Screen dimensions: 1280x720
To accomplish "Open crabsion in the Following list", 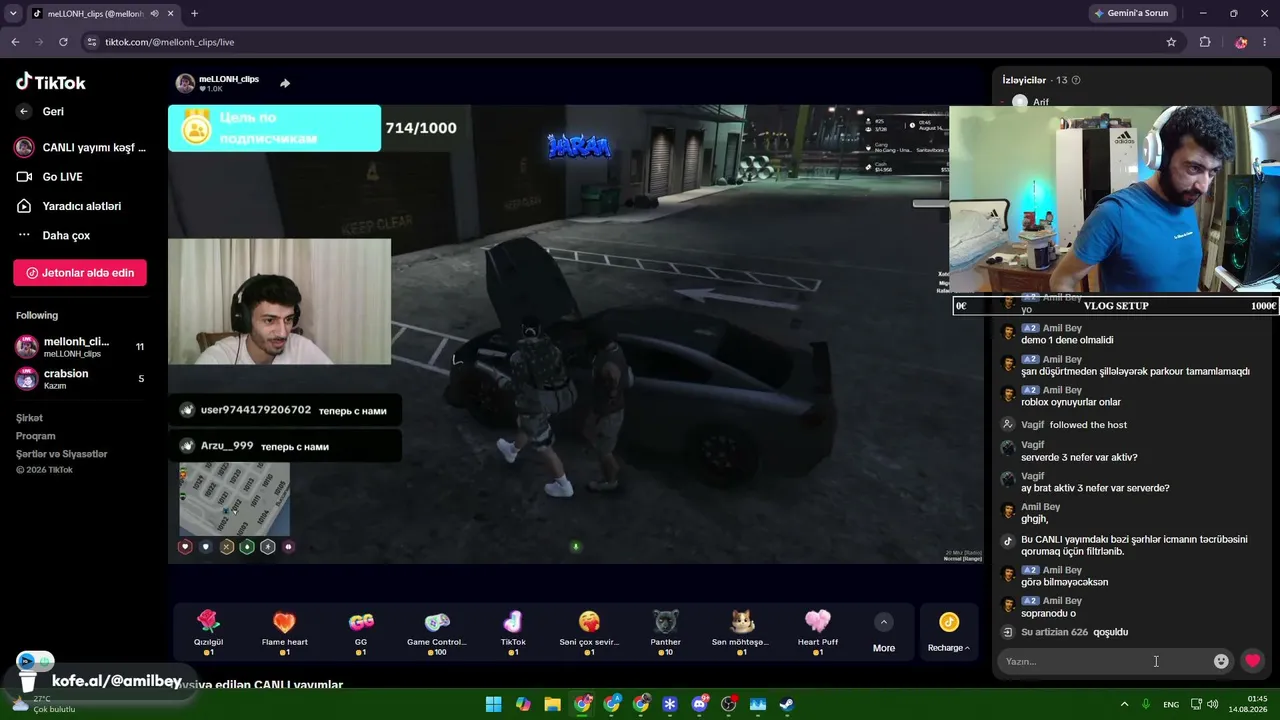I will [80, 378].
